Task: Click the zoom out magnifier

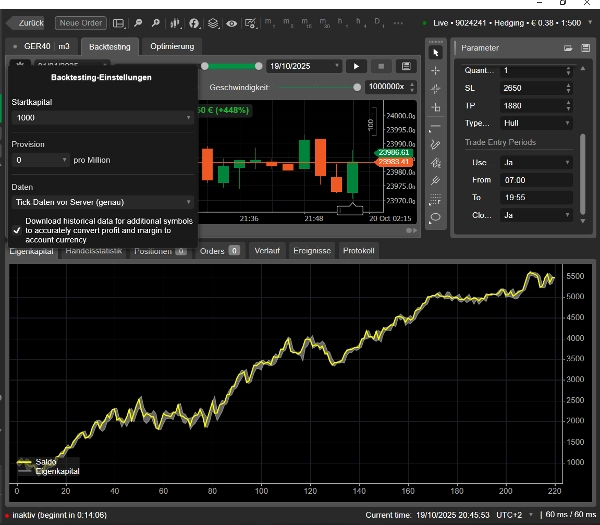Action: [138, 23]
